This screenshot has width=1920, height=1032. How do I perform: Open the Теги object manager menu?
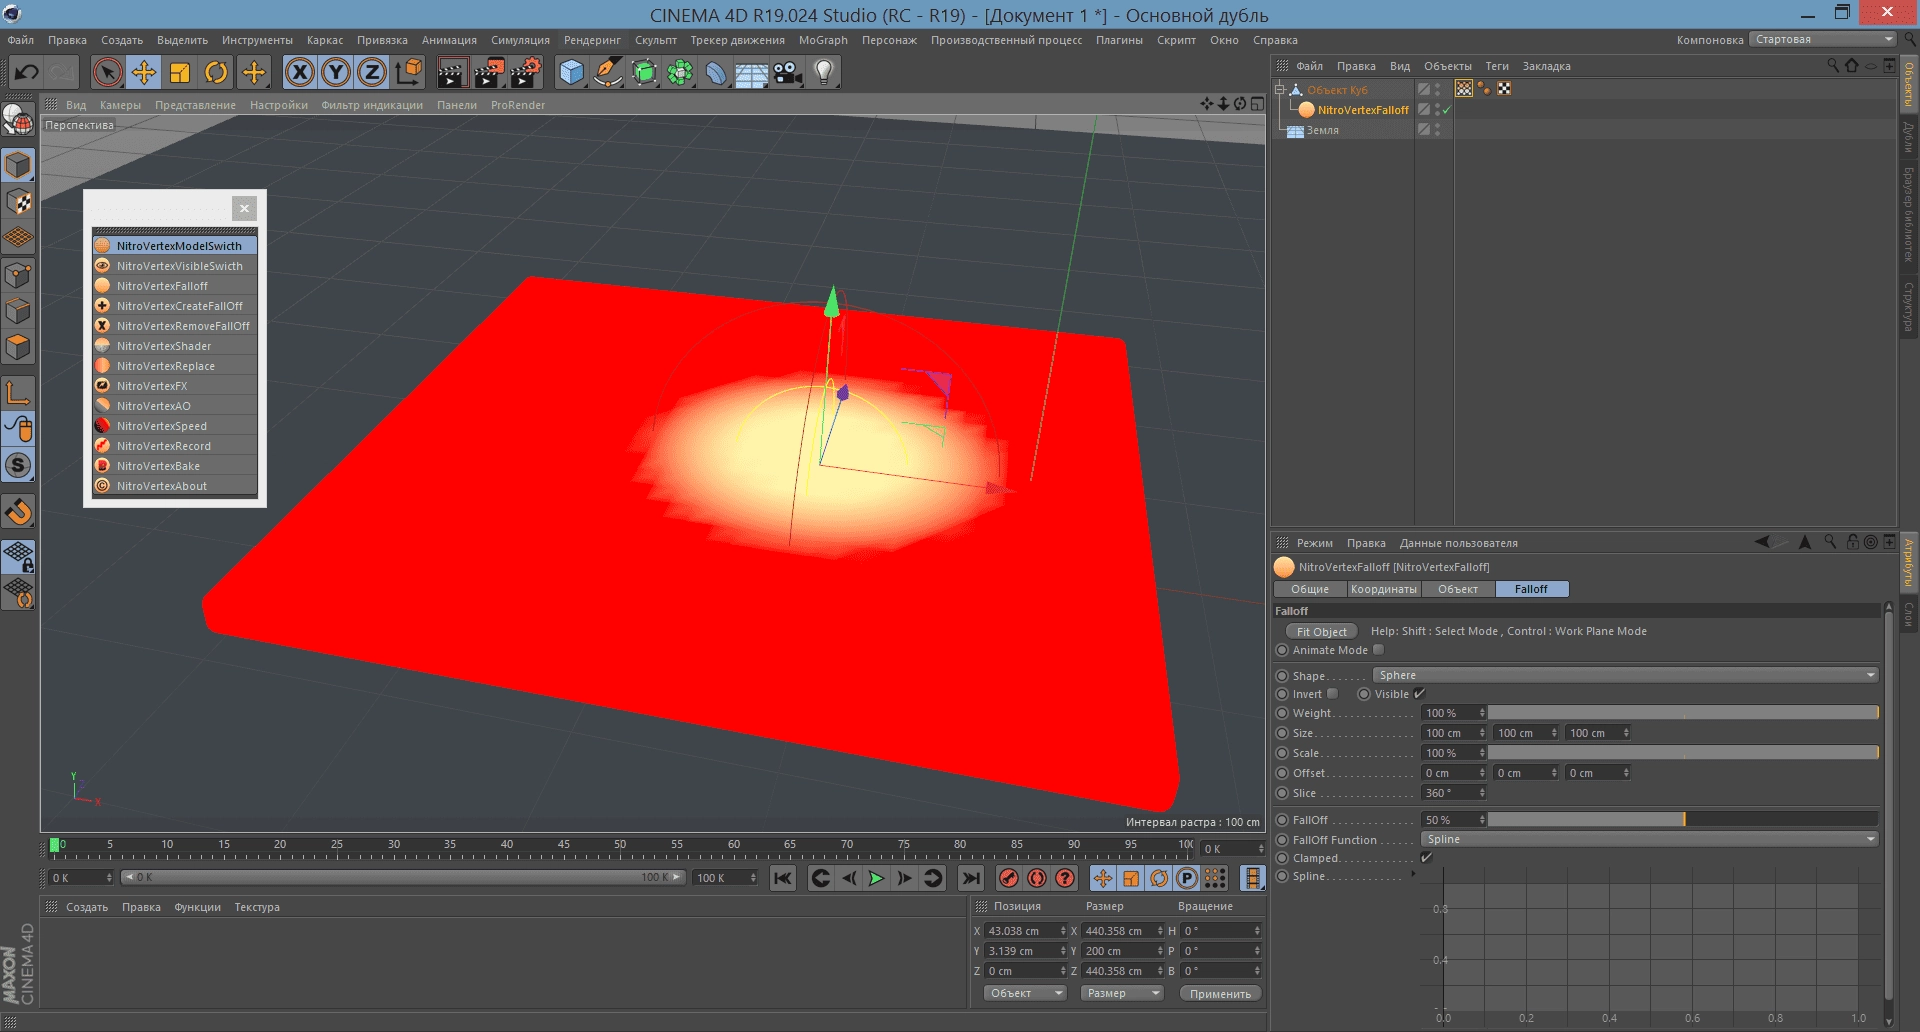[1497, 66]
